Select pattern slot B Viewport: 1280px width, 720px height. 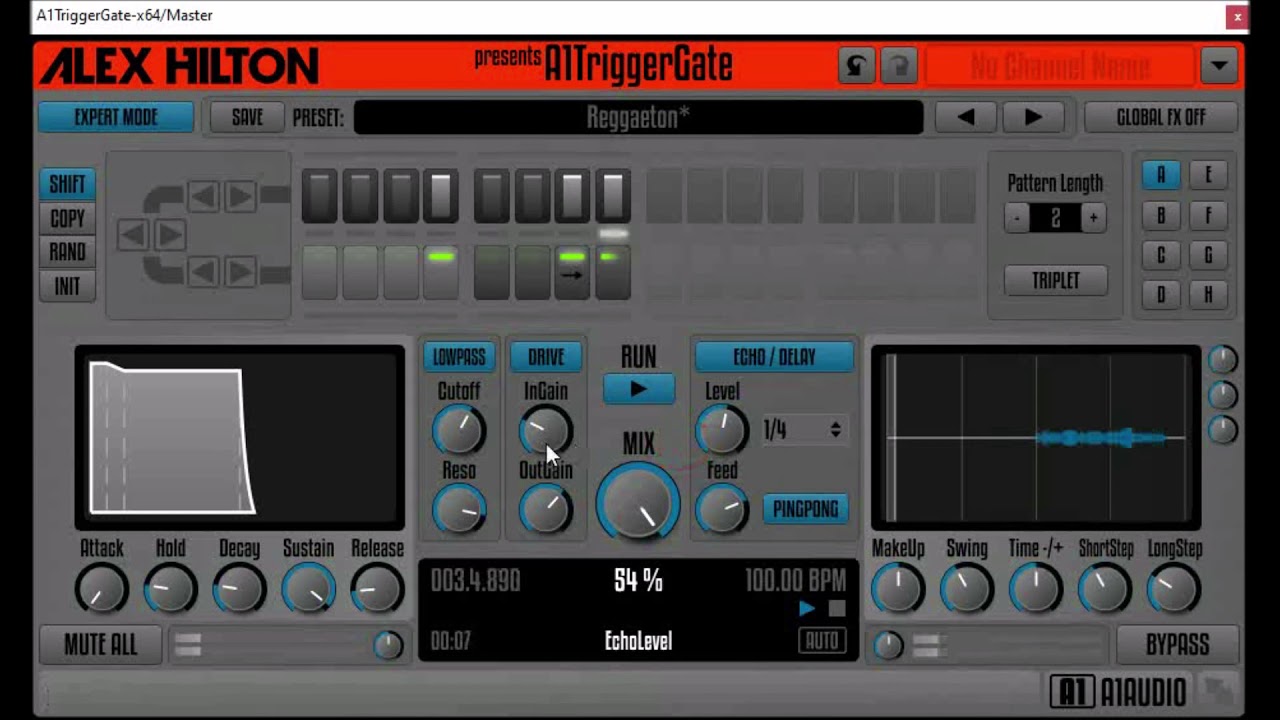(x=1161, y=215)
